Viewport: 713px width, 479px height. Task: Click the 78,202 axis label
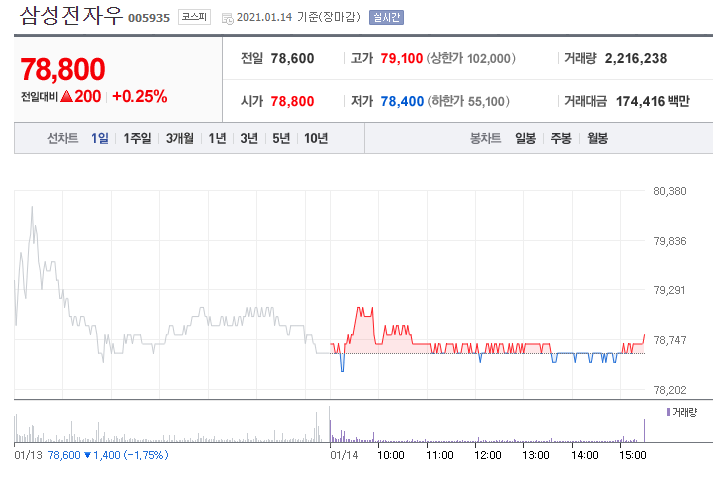coord(669,390)
